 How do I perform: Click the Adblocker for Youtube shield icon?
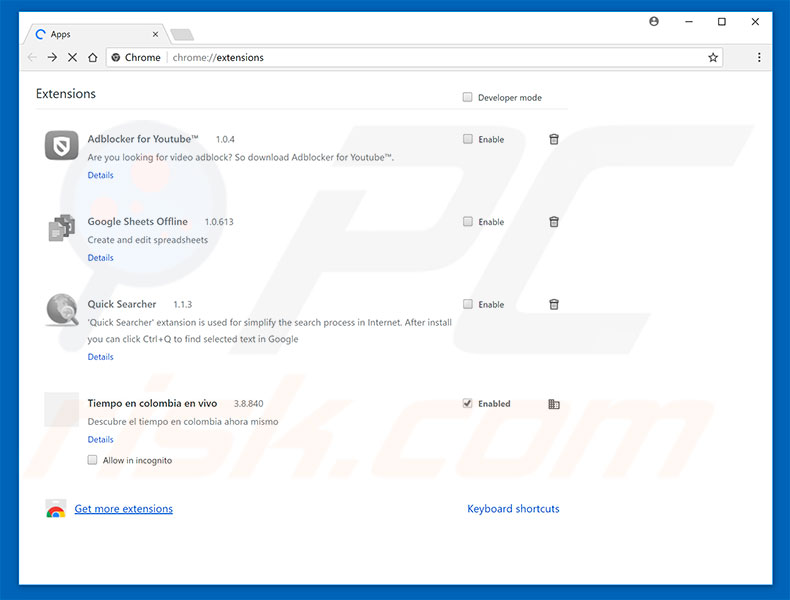click(x=61, y=145)
